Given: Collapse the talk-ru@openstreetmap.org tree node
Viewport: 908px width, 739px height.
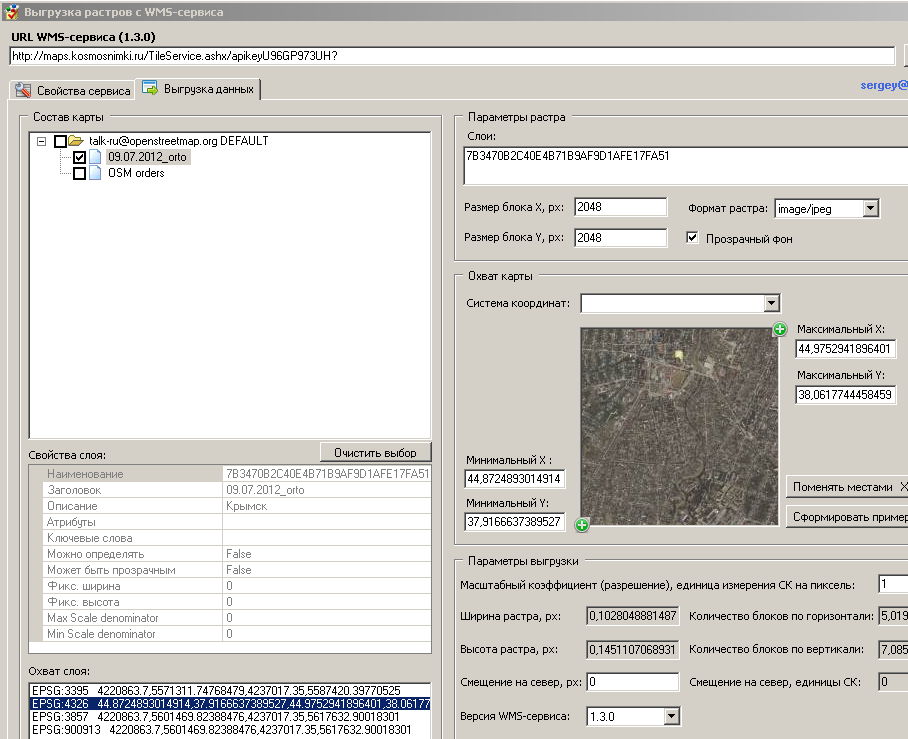Looking at the screenshot, I should 41,141.
